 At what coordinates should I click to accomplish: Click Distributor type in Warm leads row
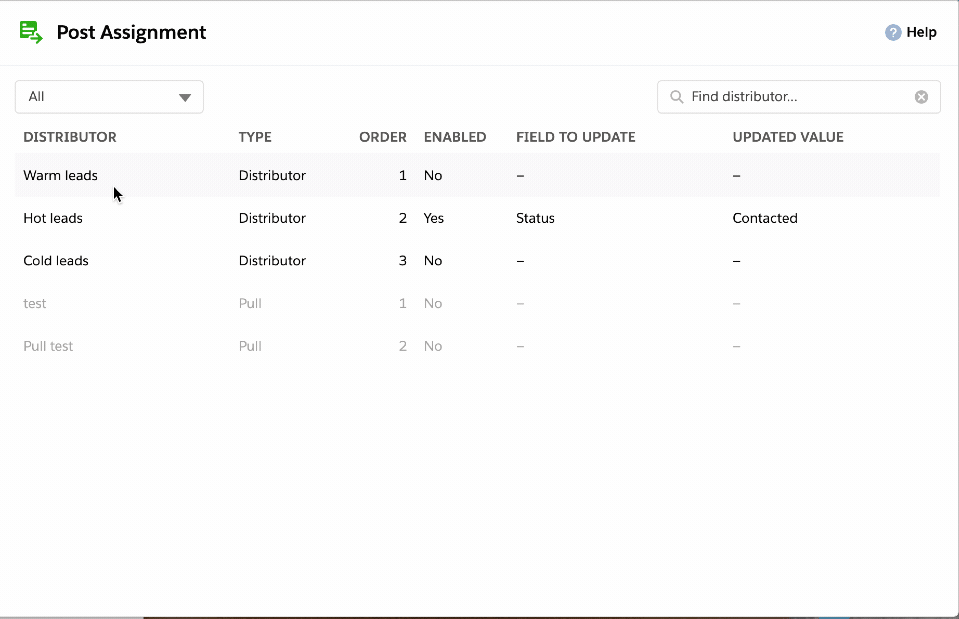click(x=272, y=176)
